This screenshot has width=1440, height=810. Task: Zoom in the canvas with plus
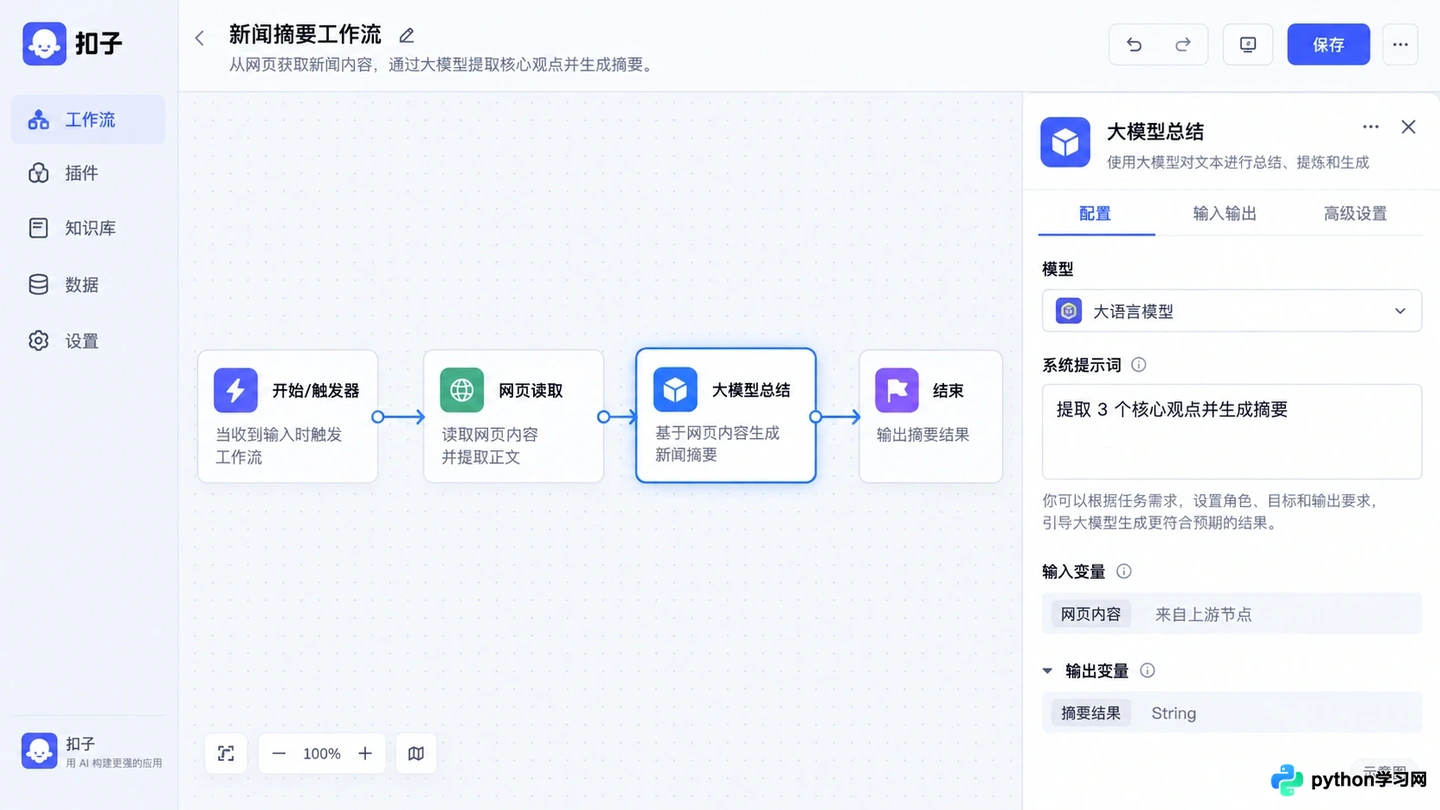tap(365, 754)
